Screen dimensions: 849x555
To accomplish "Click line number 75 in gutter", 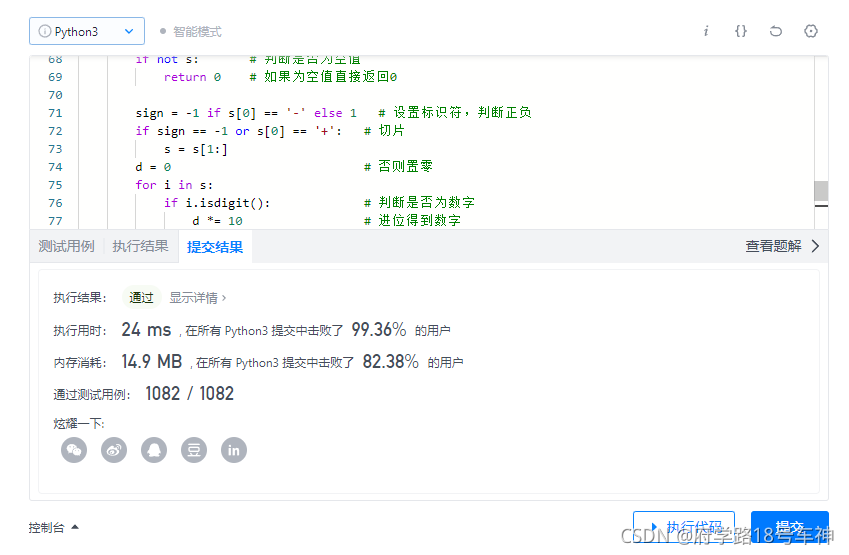I will [x=55, y=185].
